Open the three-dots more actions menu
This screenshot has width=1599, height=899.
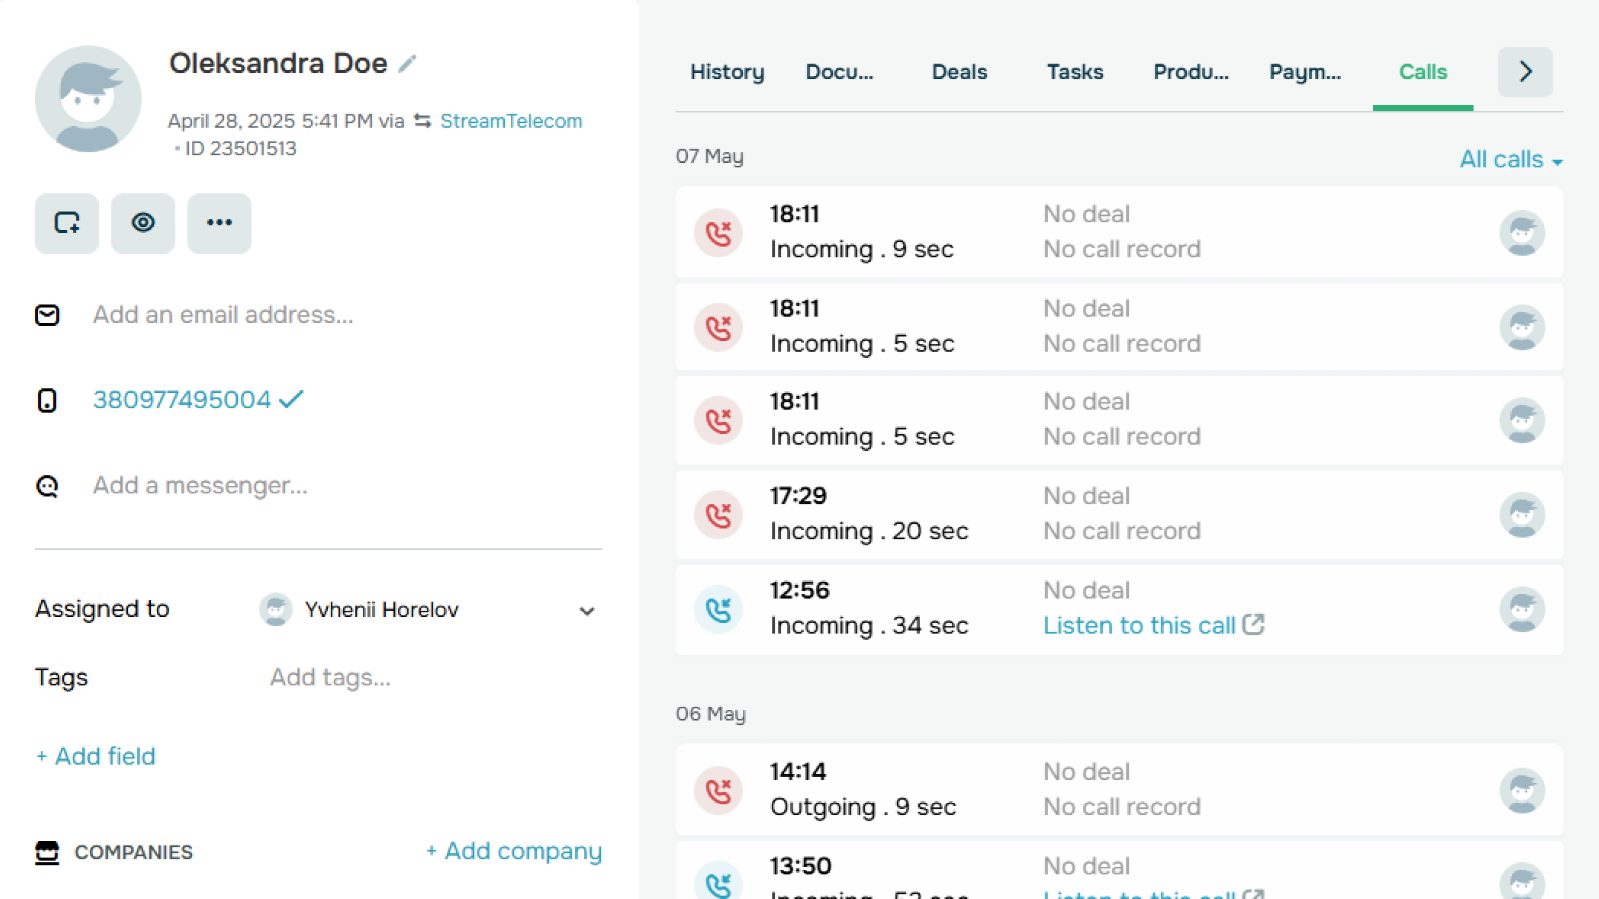pyautogui.click(x=219, y=223)
